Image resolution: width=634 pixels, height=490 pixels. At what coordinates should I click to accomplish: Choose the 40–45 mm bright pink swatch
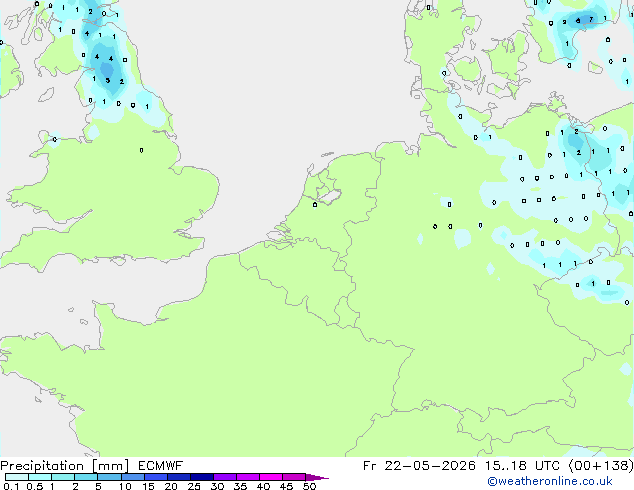pos(271,477)
